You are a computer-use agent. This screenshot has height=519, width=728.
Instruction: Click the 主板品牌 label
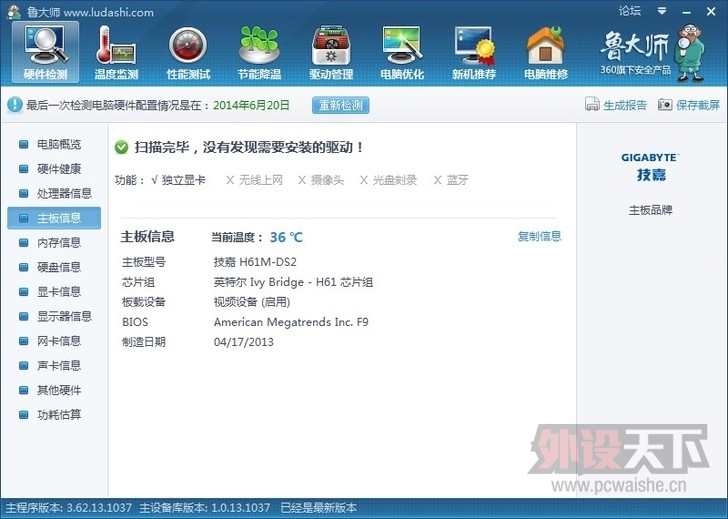click(x=650, y=210)
